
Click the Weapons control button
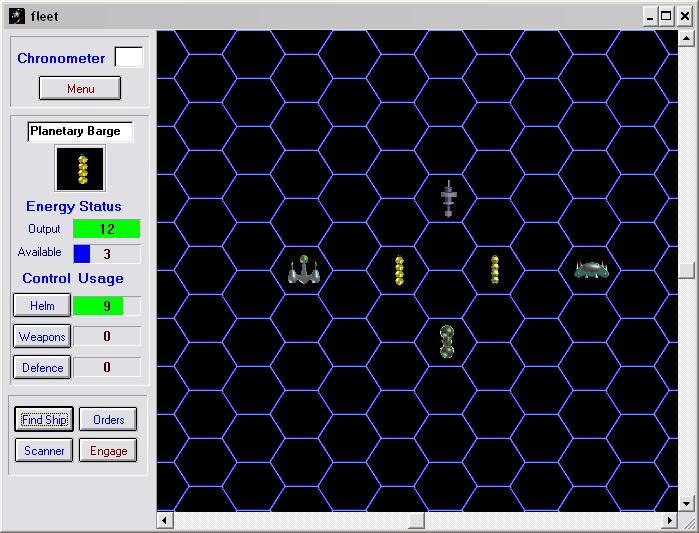pyautogui.click(x=42, y=336)
